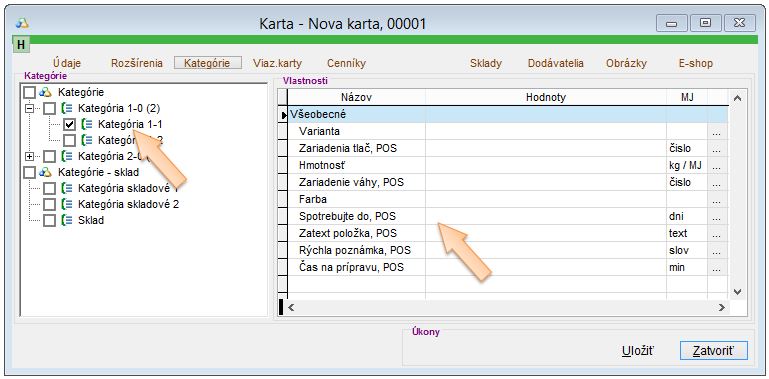The height and width of the screenshot is (379, 769).
Task: Open the Sklady tab
Action: (486, 63)
